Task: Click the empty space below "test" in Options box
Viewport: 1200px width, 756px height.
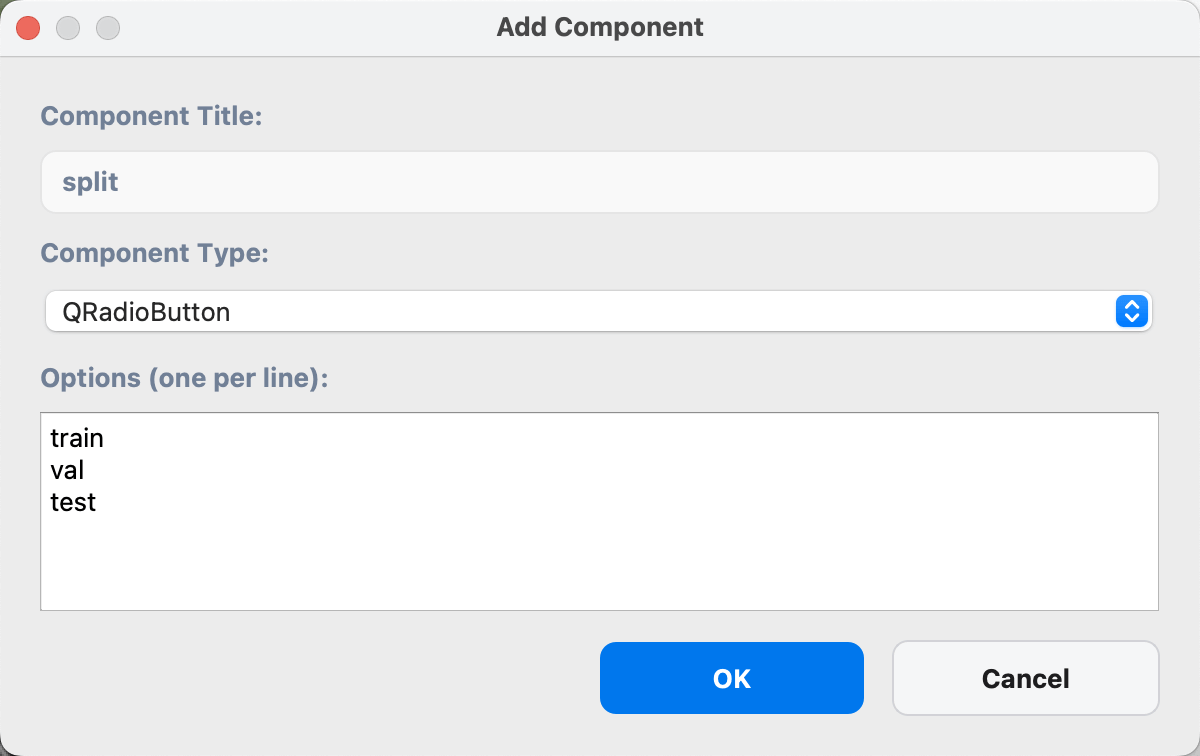Action: pyautogui.click(x=599, y=562)
